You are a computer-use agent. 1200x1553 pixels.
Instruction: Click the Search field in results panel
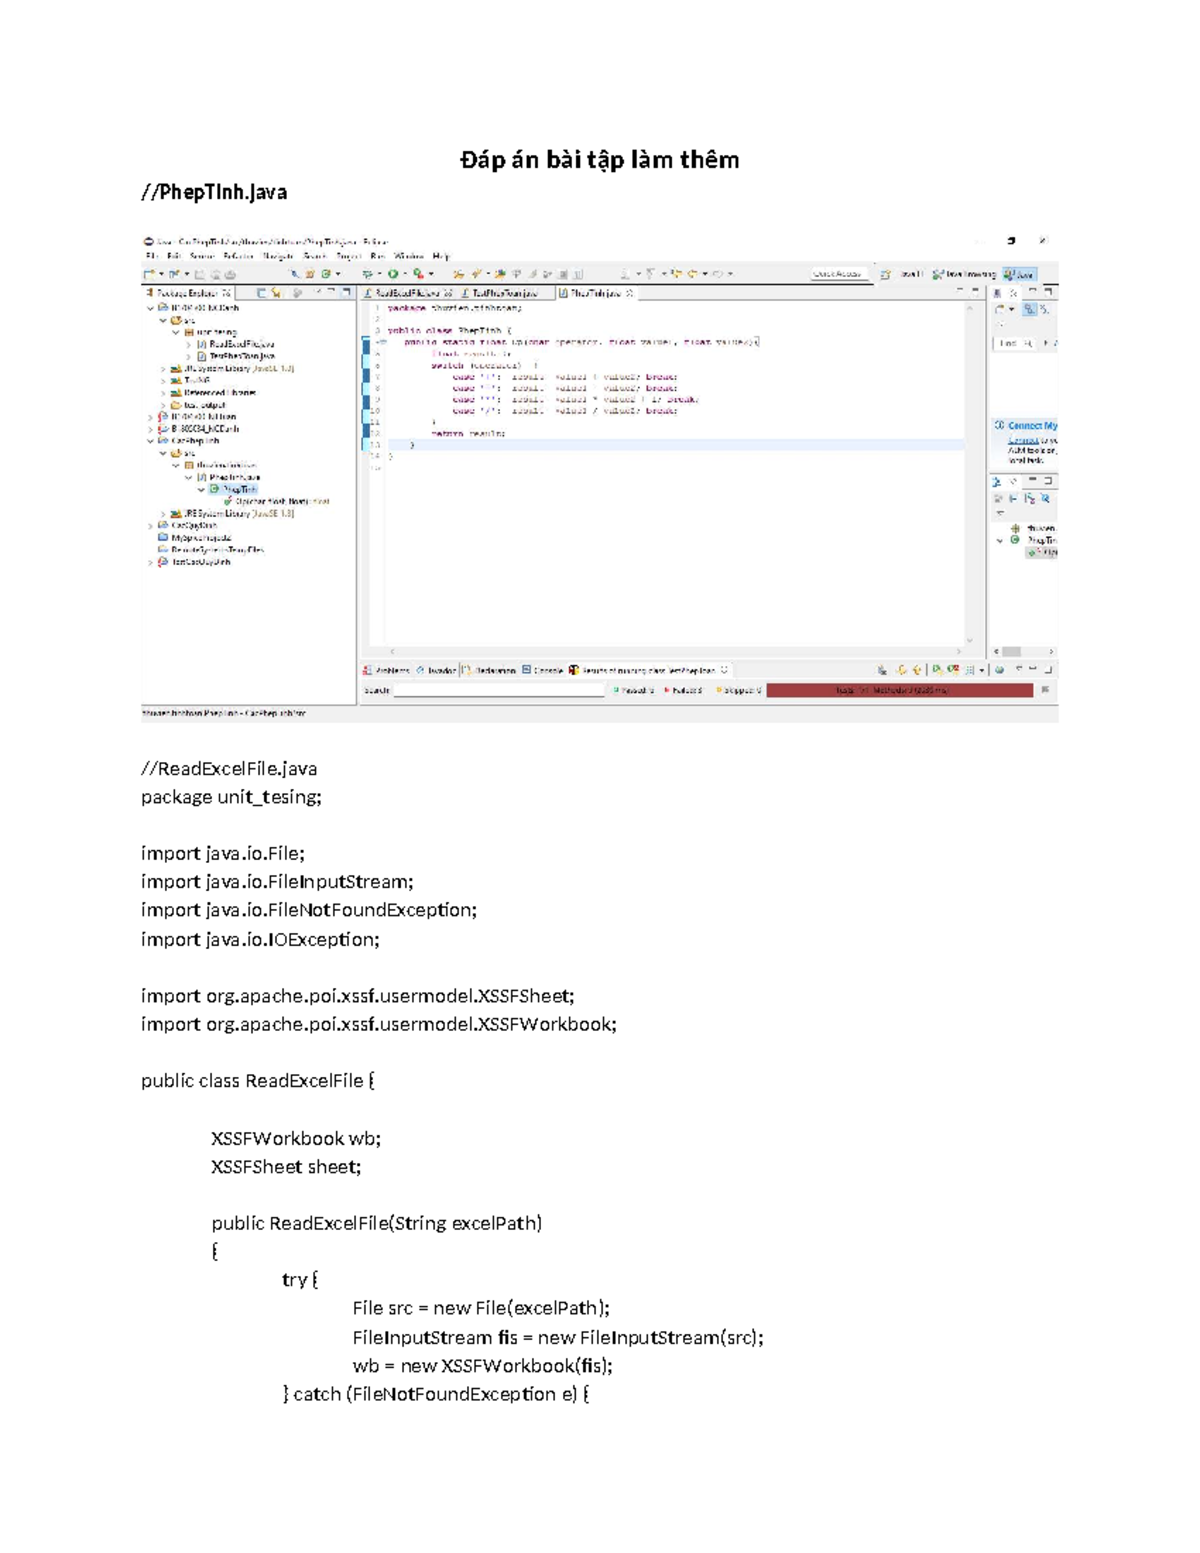[499, 690]
